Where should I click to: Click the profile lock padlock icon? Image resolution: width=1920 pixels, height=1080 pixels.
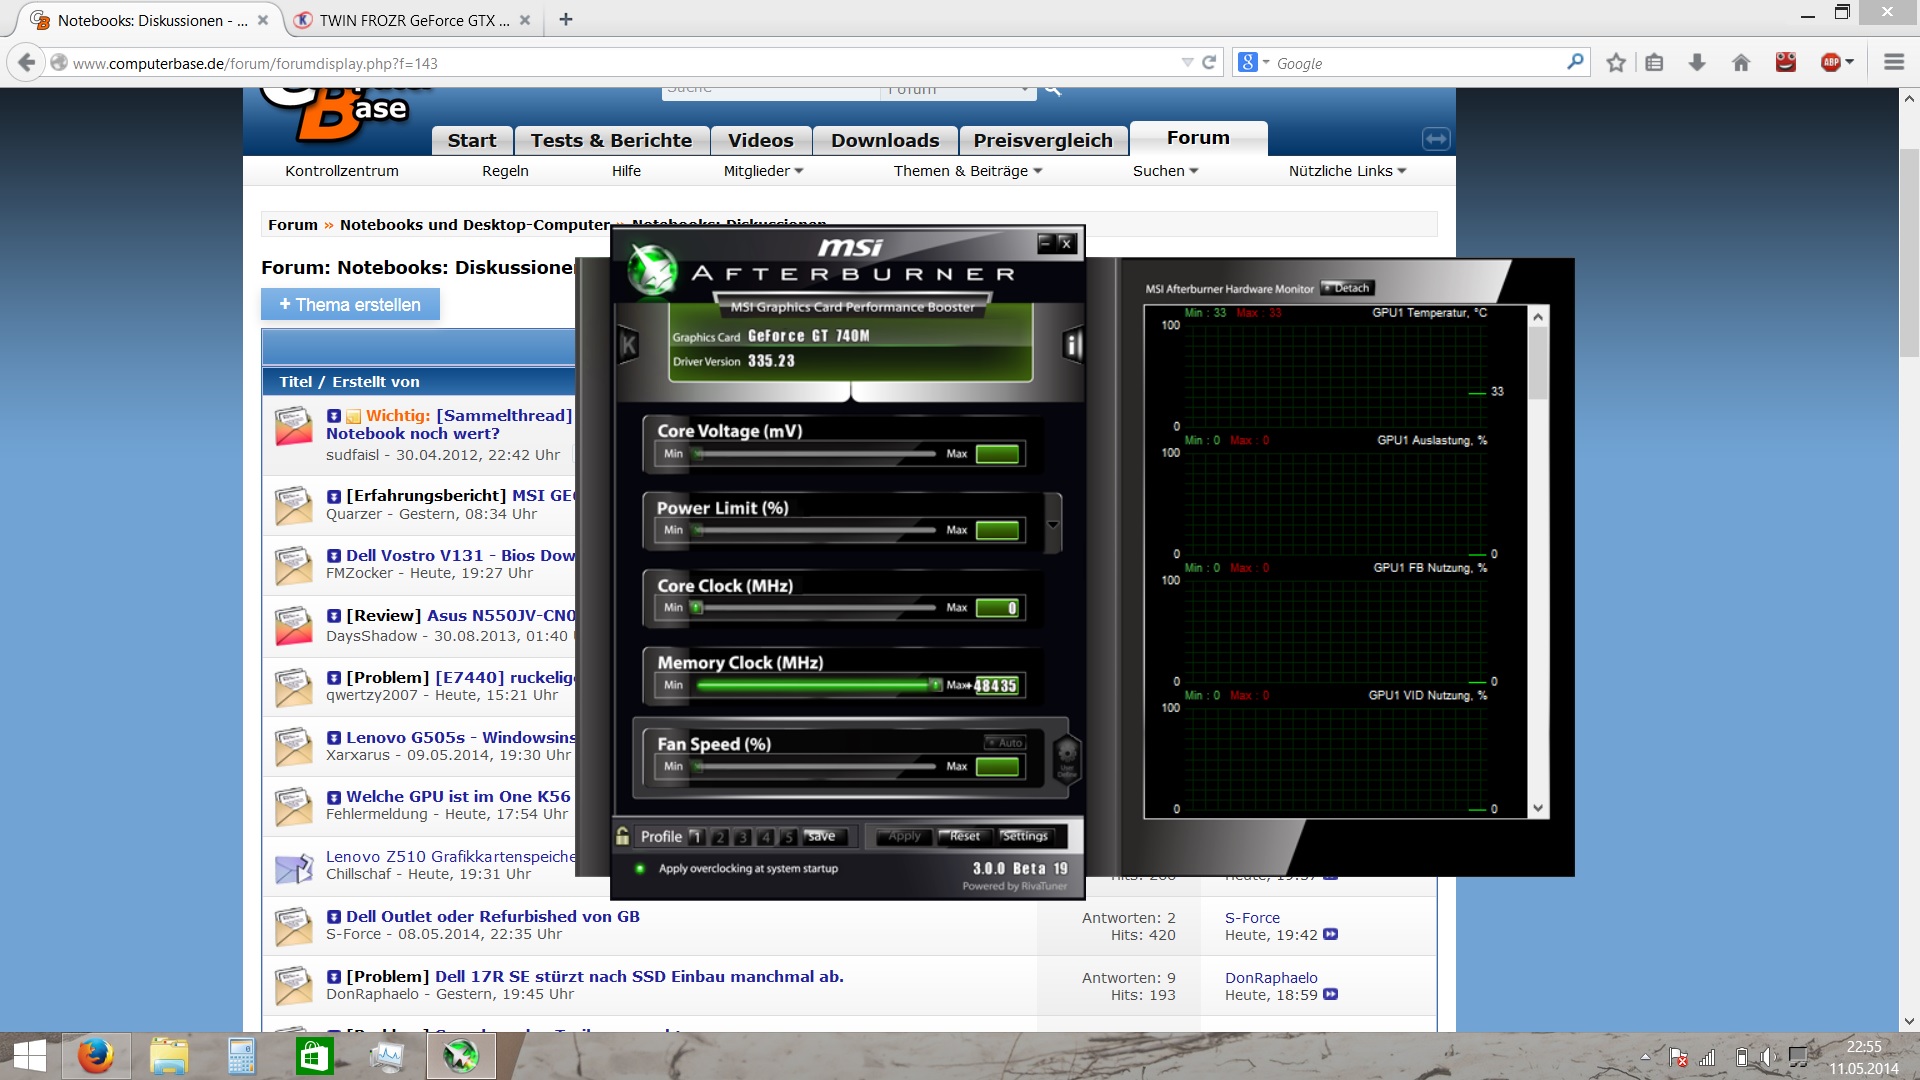(x=623, y=836)
